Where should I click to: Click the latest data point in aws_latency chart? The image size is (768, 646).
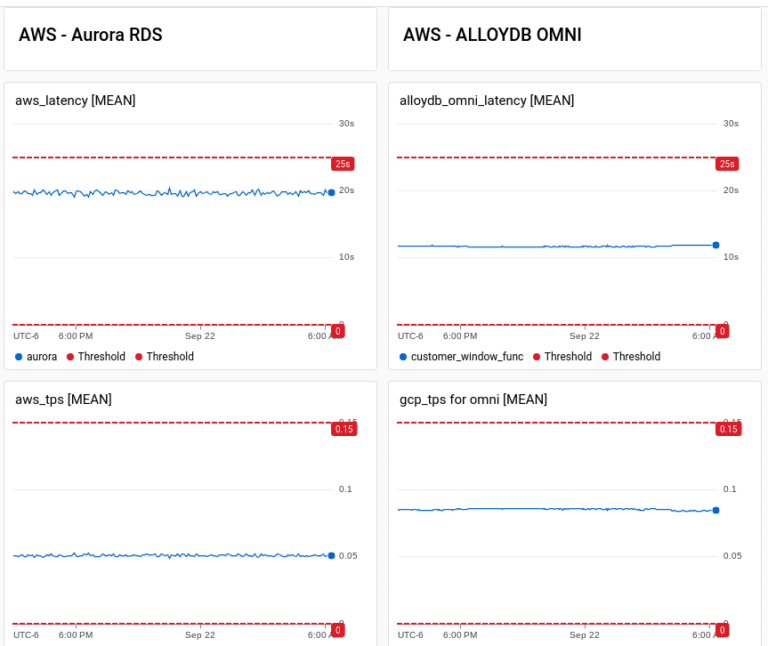click(x=332, y=192)
